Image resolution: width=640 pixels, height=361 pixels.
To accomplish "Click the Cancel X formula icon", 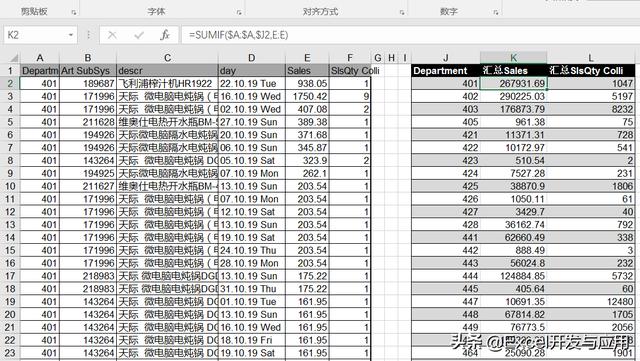I will pyautogui.click(x=112, y=35).
